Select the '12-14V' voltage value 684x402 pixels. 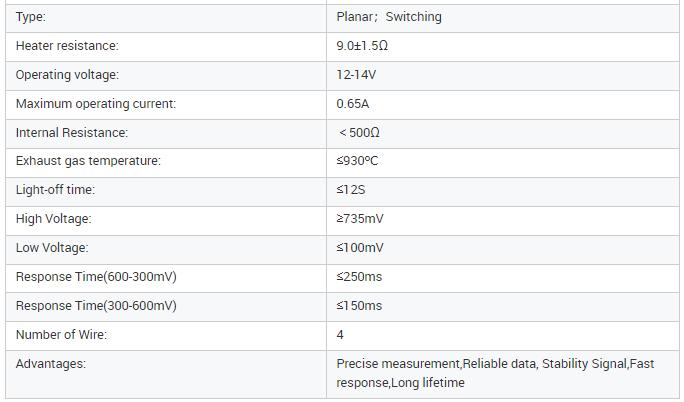[356, 75]
